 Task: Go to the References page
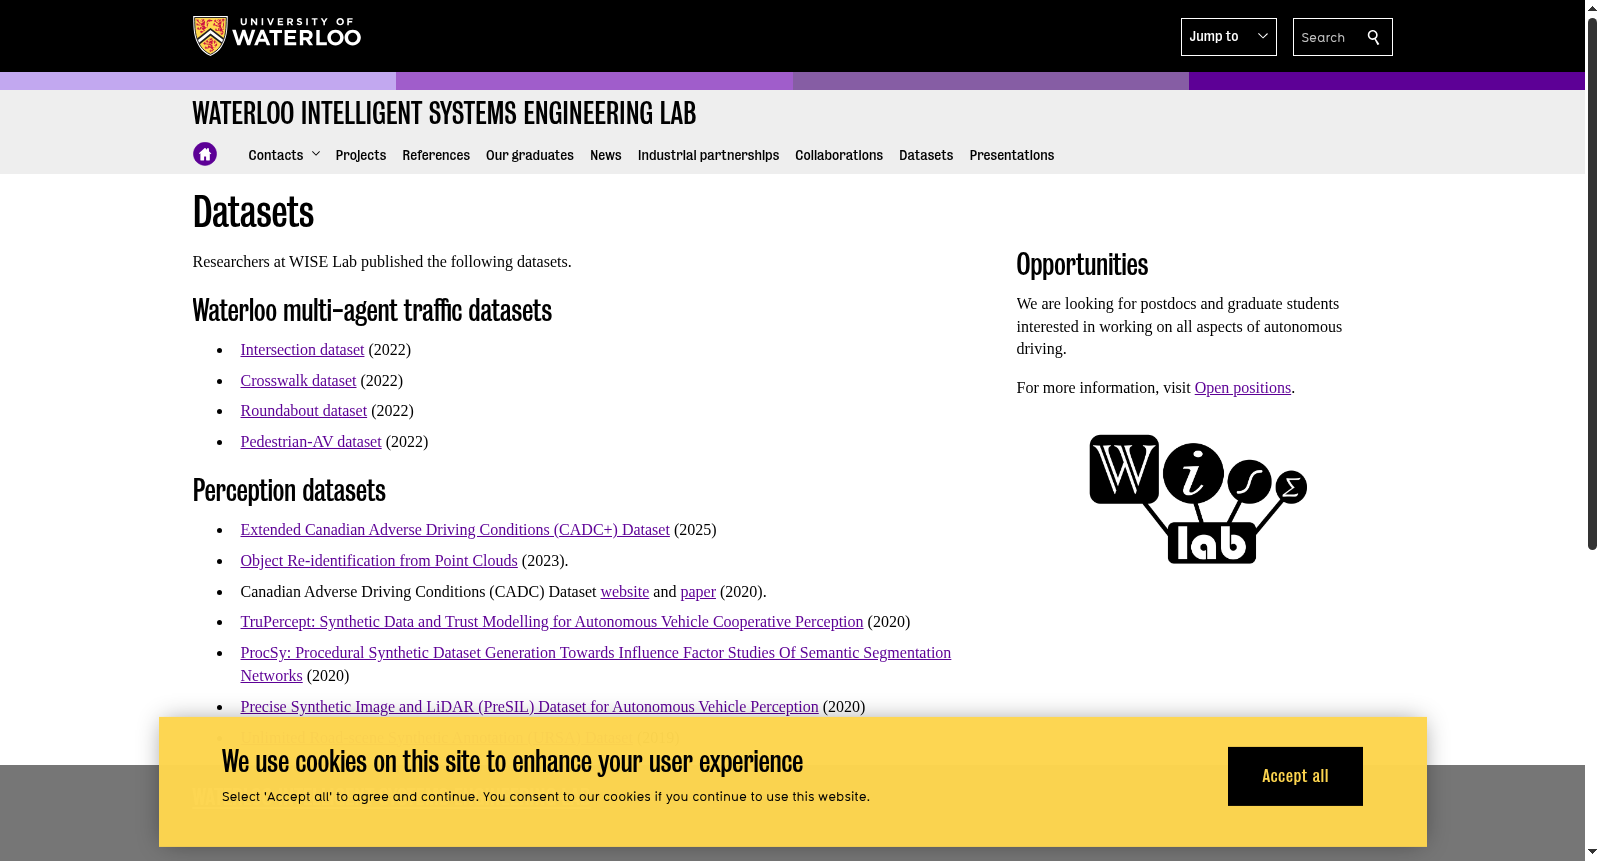click(436, 155)
